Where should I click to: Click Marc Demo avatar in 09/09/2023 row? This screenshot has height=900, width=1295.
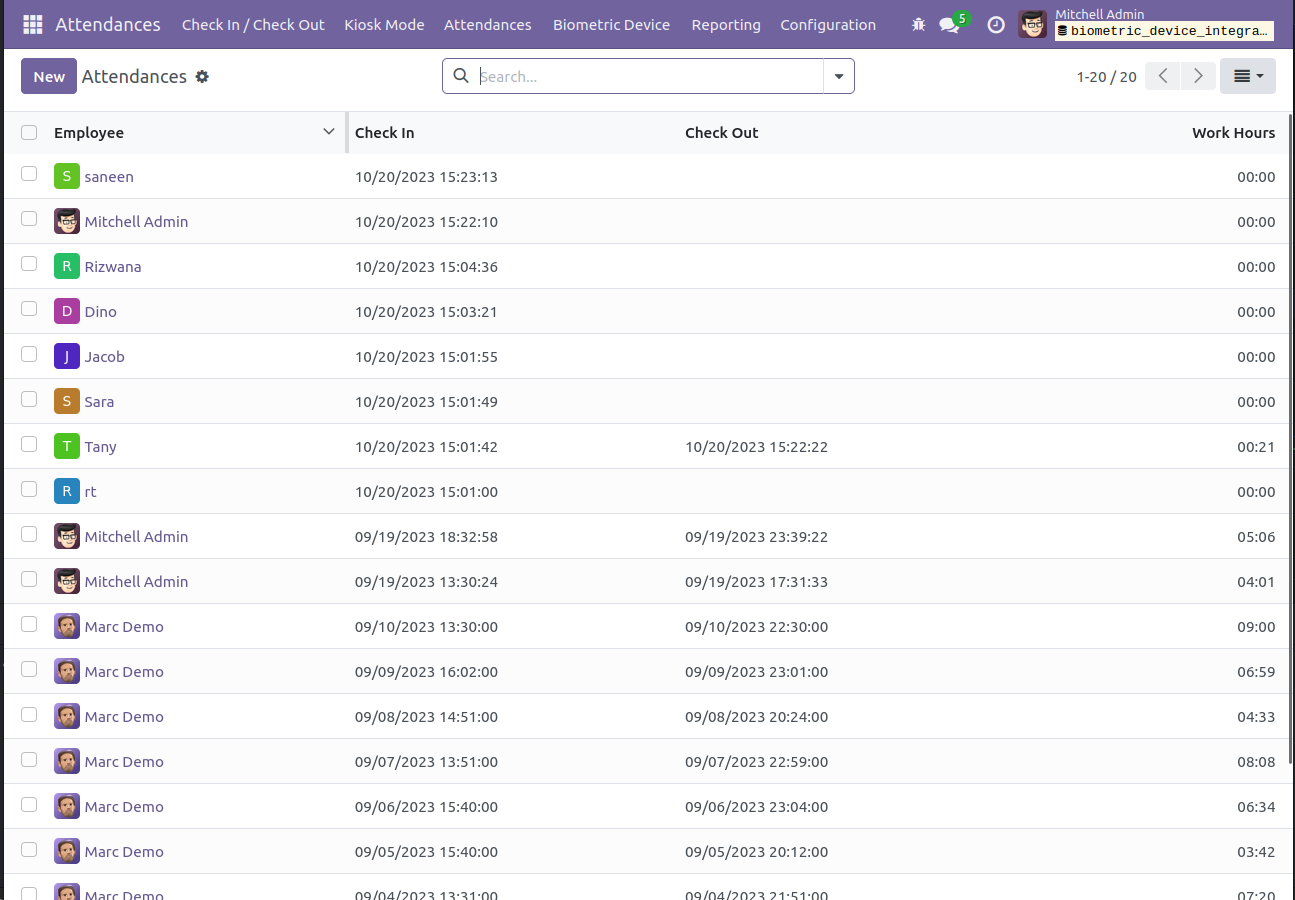[67, 672]
